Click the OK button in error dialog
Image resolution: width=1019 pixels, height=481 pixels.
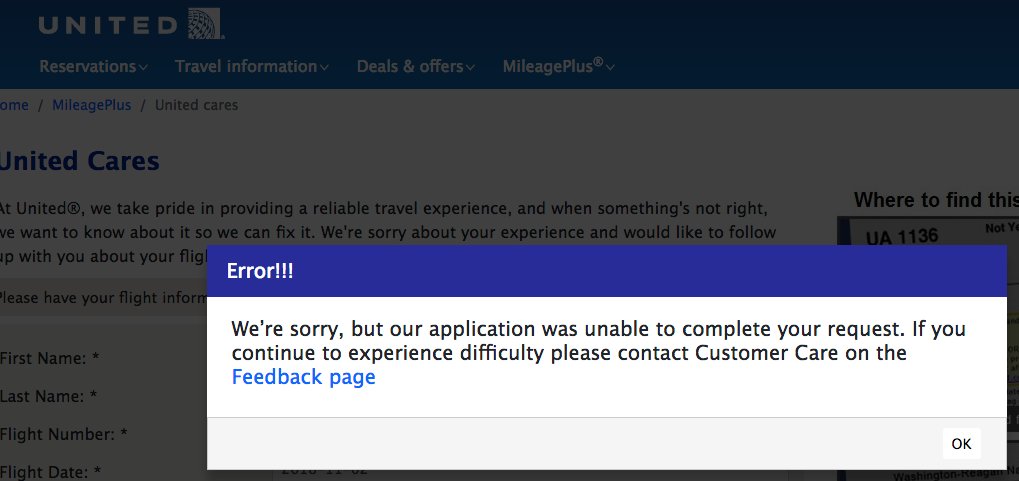click(961, 443)
